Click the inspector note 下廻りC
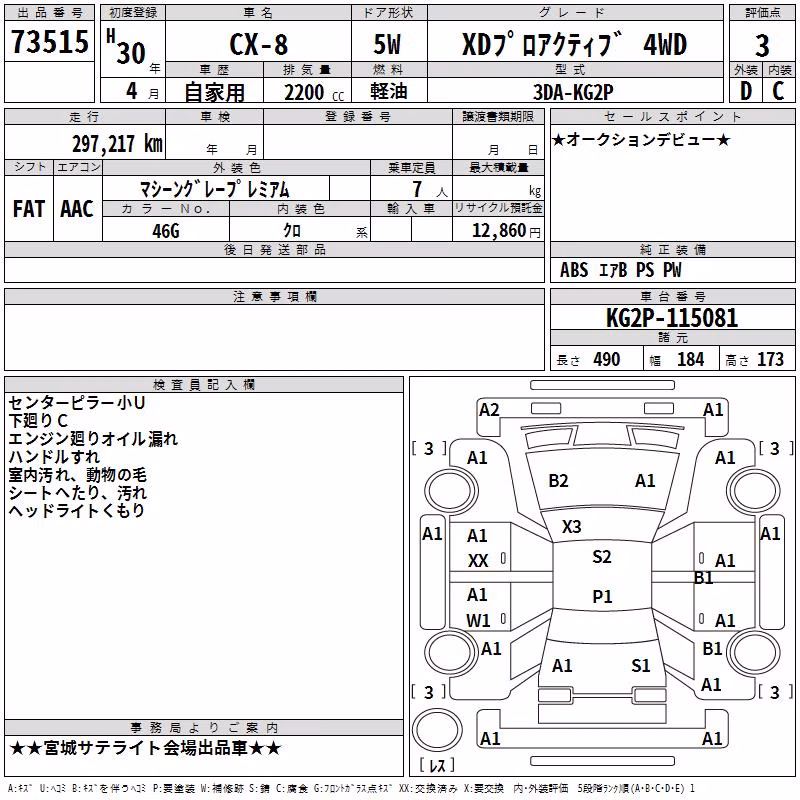 point(38,421)
